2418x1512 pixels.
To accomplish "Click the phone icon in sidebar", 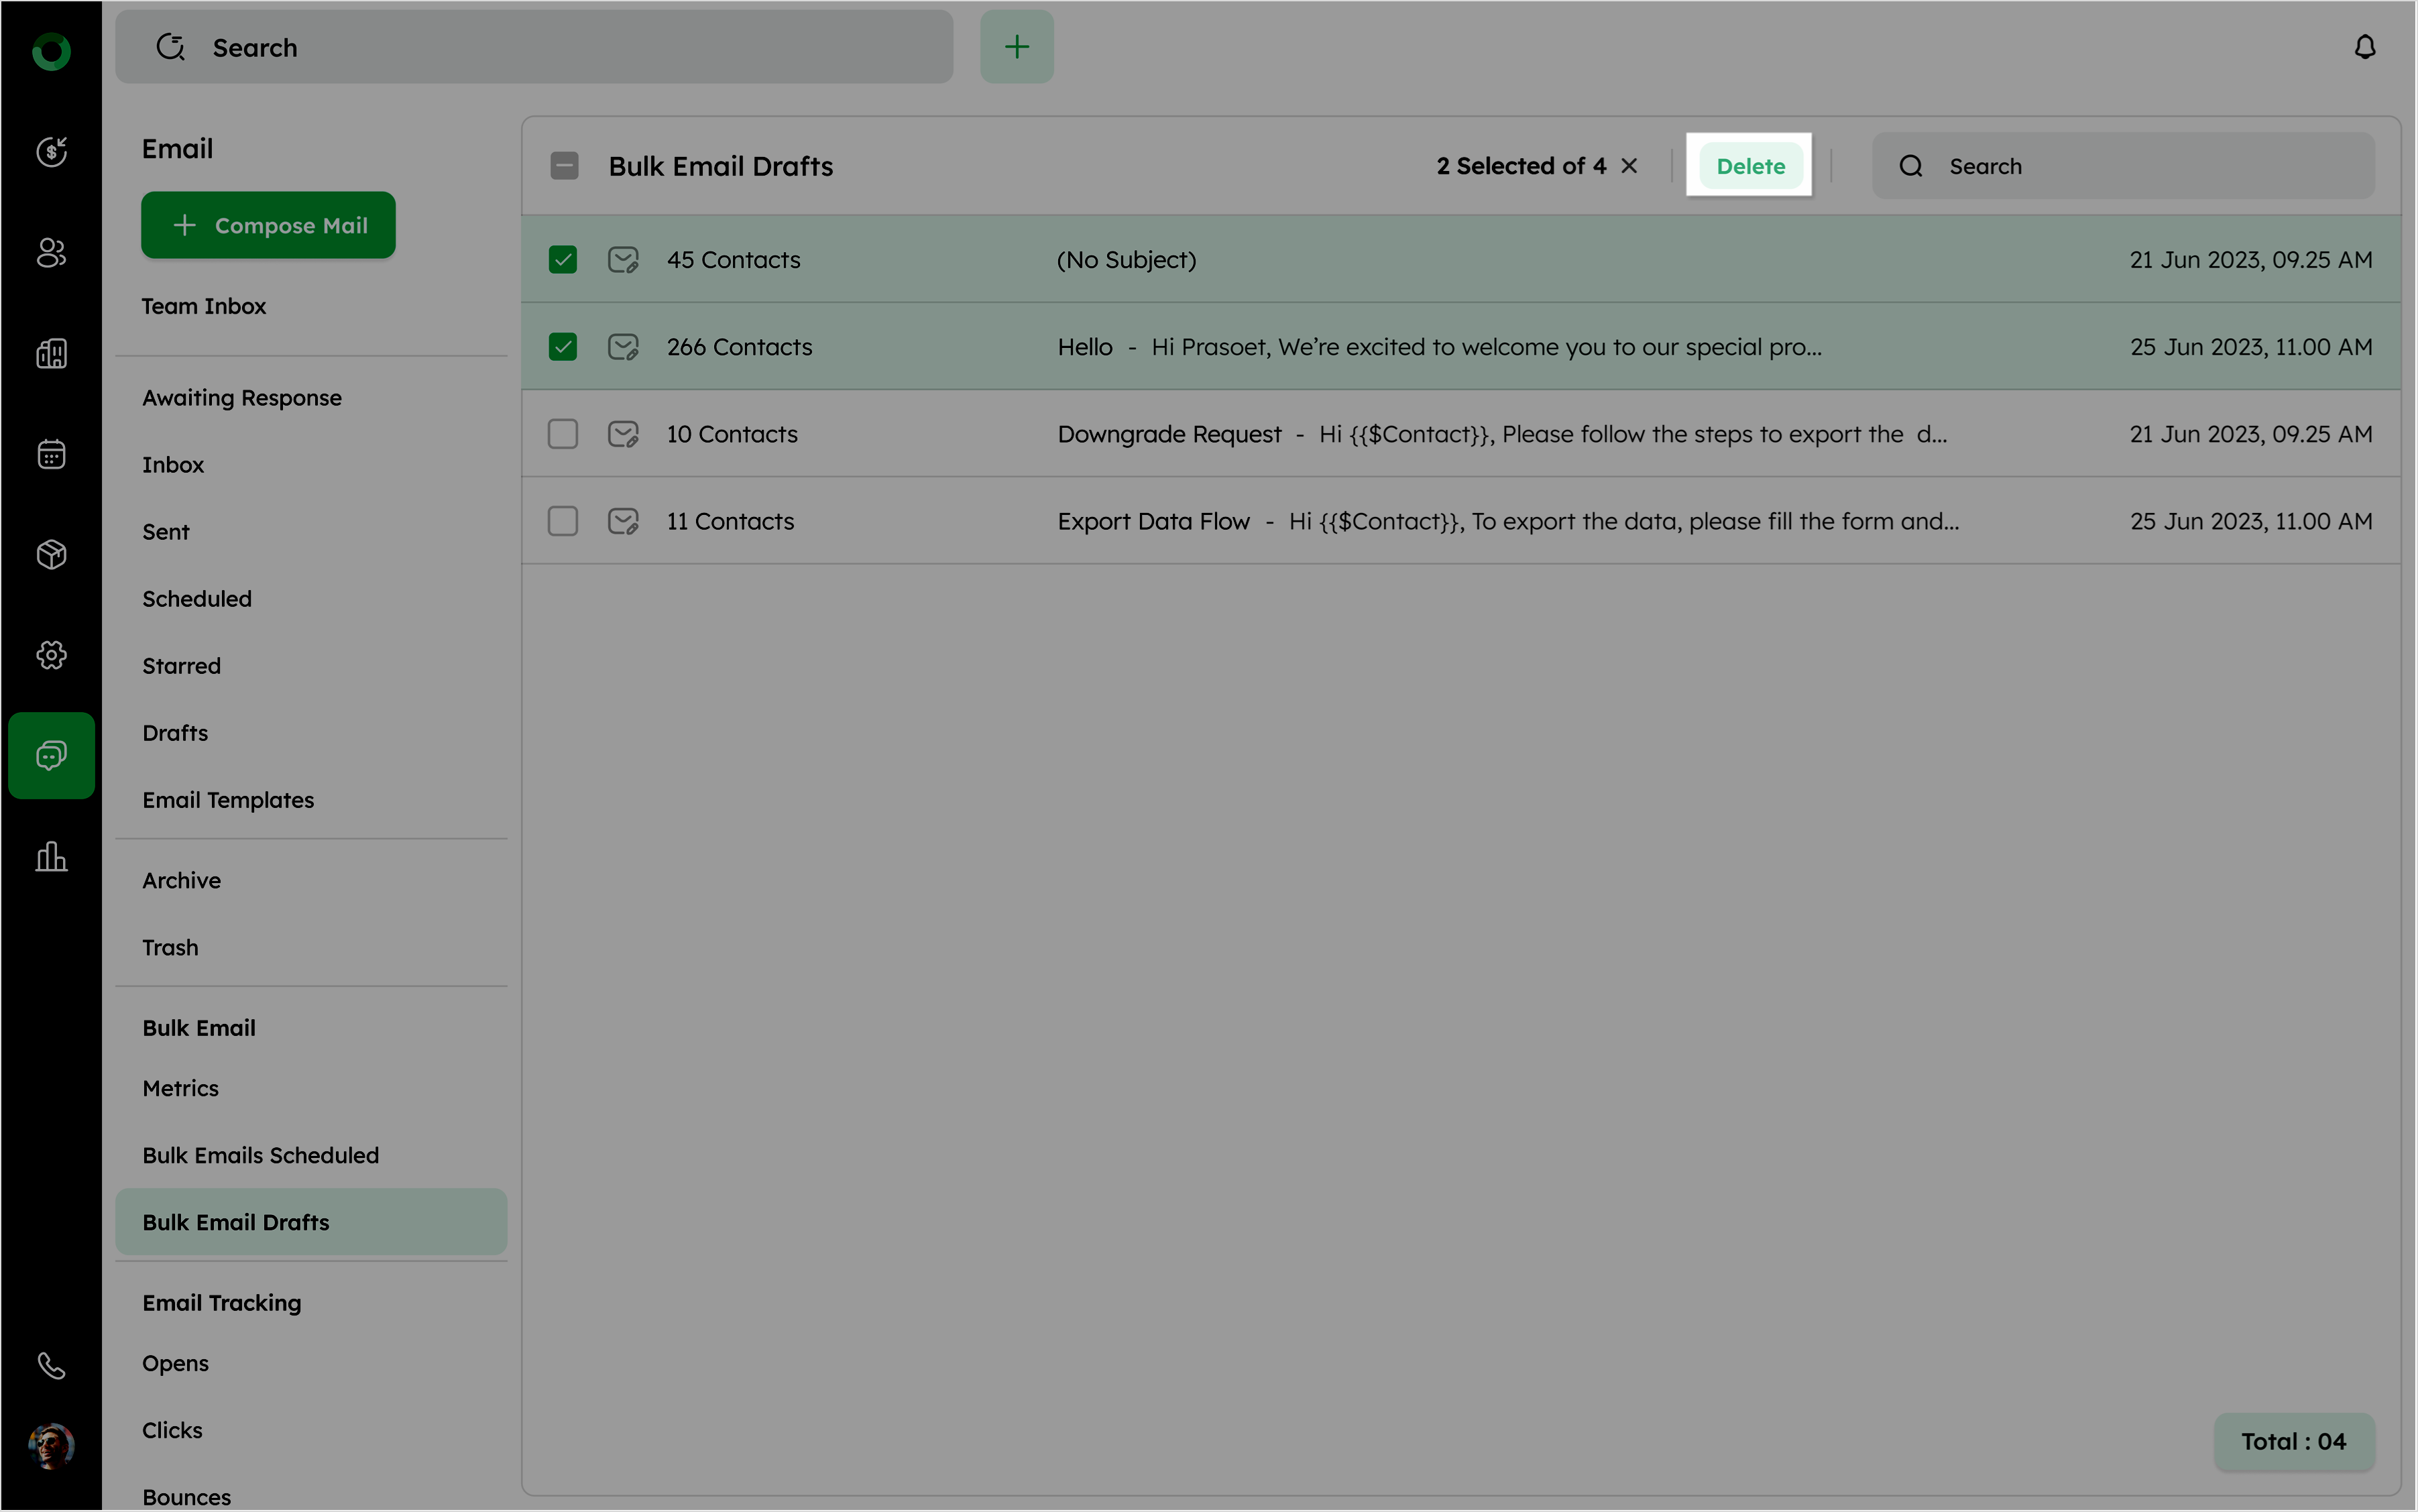I will pyautogui.click(x=51, y=1365).
